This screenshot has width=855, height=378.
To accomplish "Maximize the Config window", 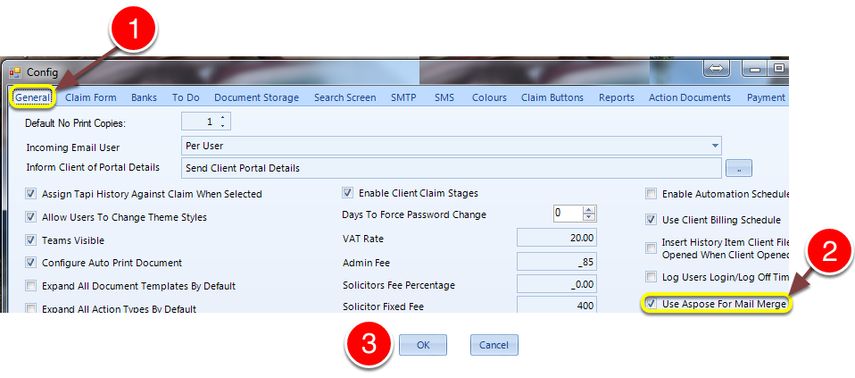I will 779,69.
